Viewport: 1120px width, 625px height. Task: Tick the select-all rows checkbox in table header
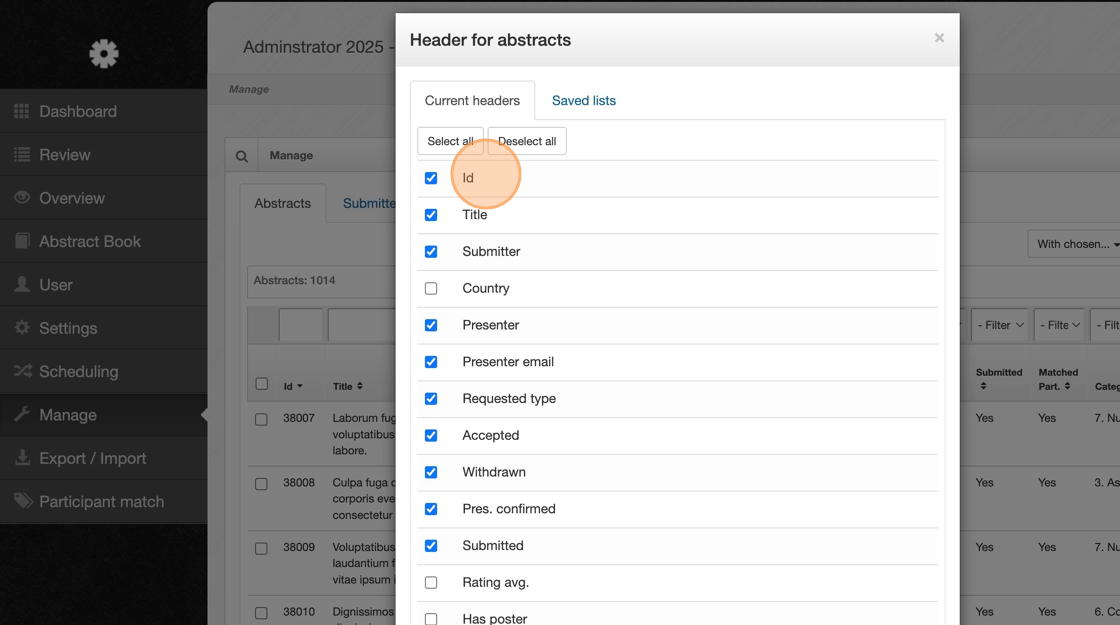coord(261,384)
